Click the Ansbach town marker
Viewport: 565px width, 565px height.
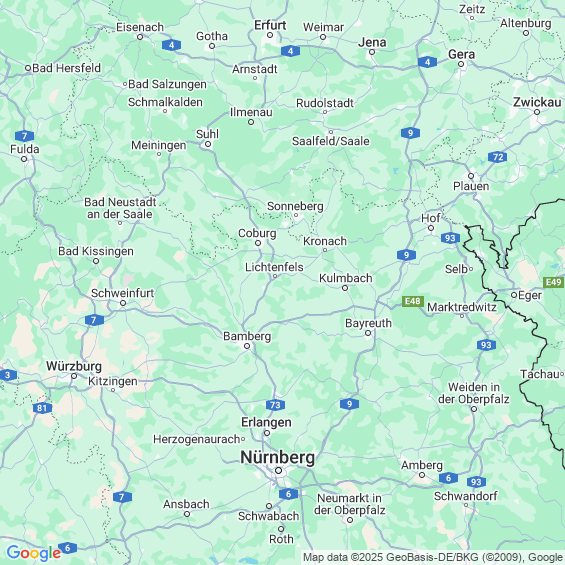coord(187,514)
